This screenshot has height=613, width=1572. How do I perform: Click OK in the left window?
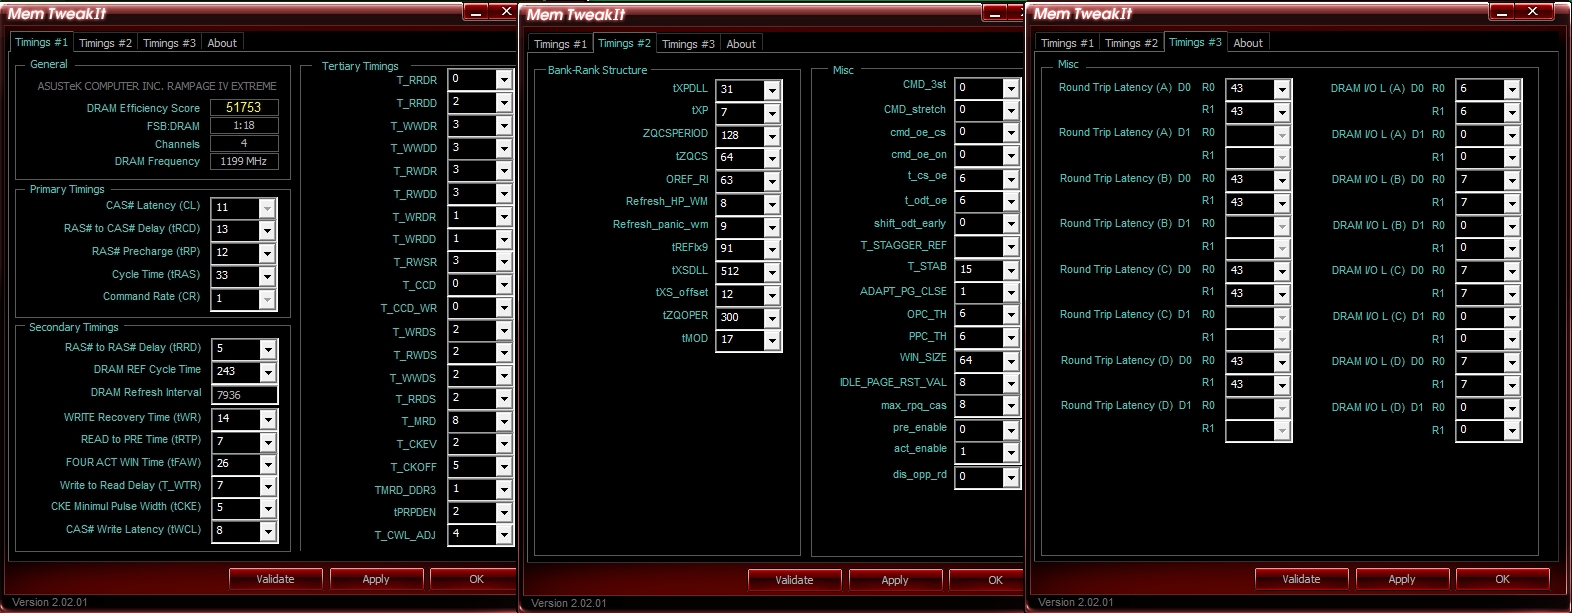pyautogui.click(x=474, y=579)
